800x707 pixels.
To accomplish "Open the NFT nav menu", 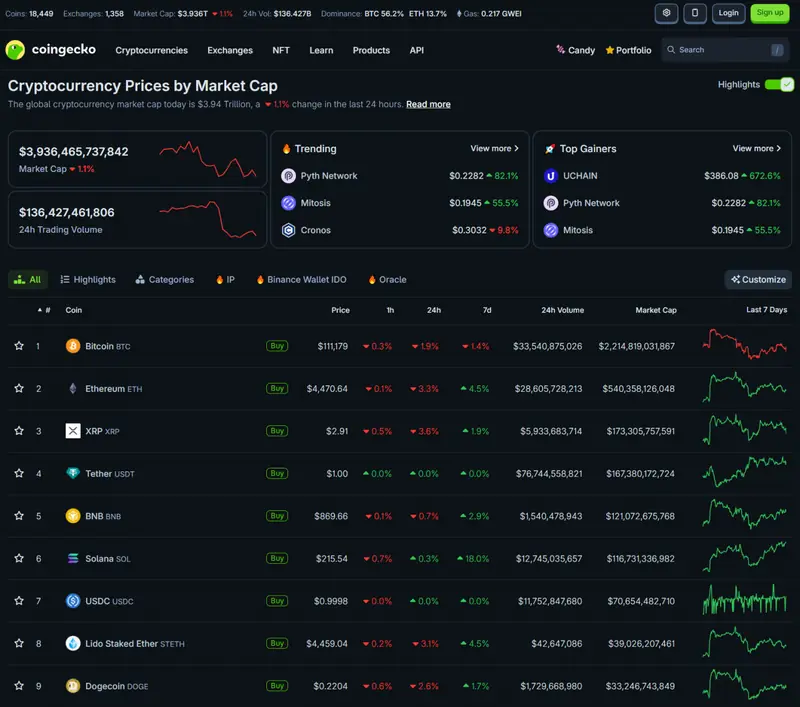I will [x=281, y=50].
